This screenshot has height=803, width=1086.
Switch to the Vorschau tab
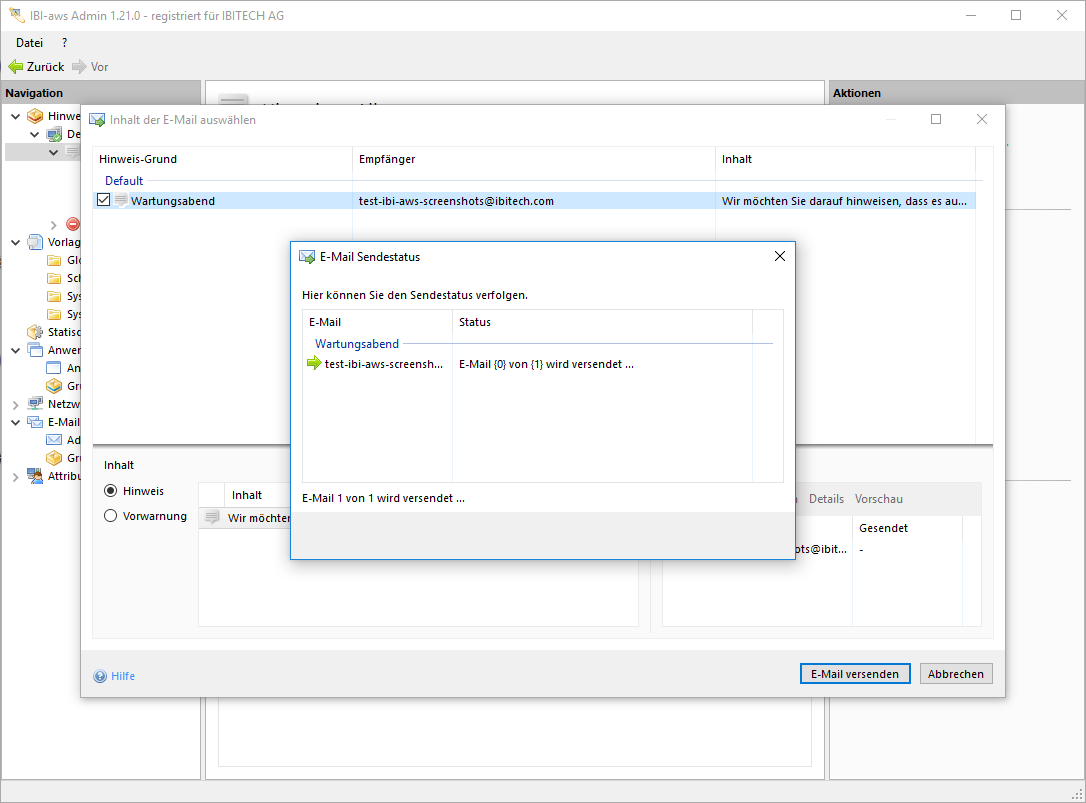click(879, 499)
